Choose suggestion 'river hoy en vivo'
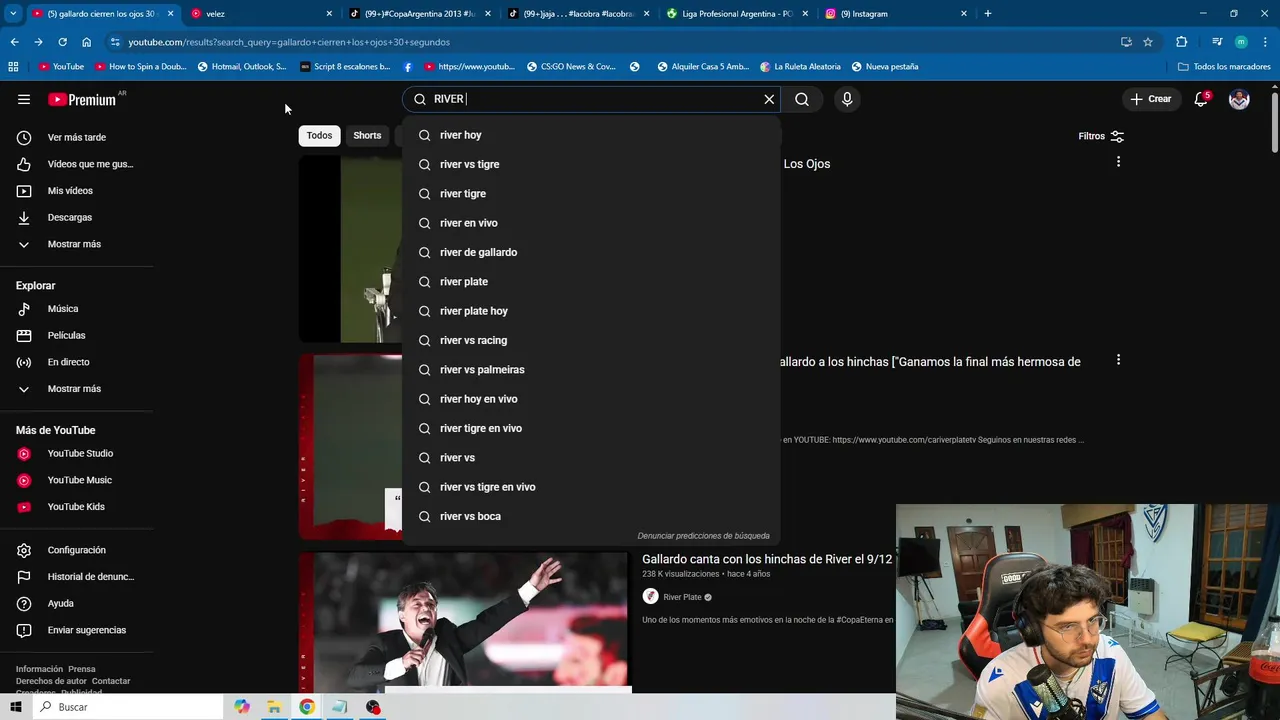Image resolution: width=1280 pixels, height=720 pixels. click(x=591, y=399)
